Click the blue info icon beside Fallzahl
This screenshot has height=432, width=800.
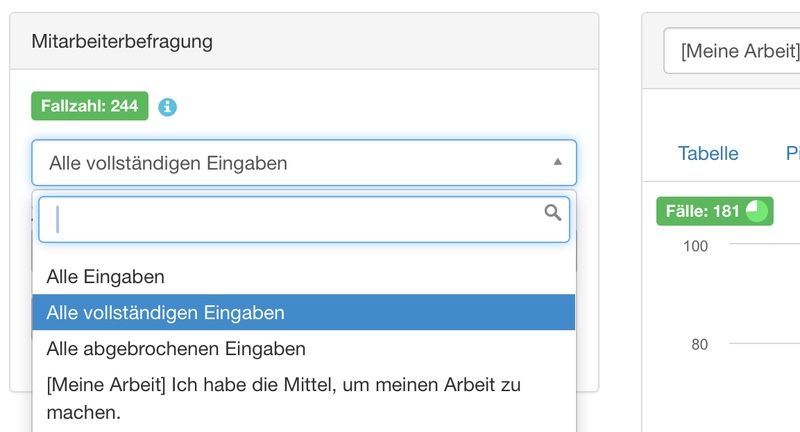tap(167, 107)
